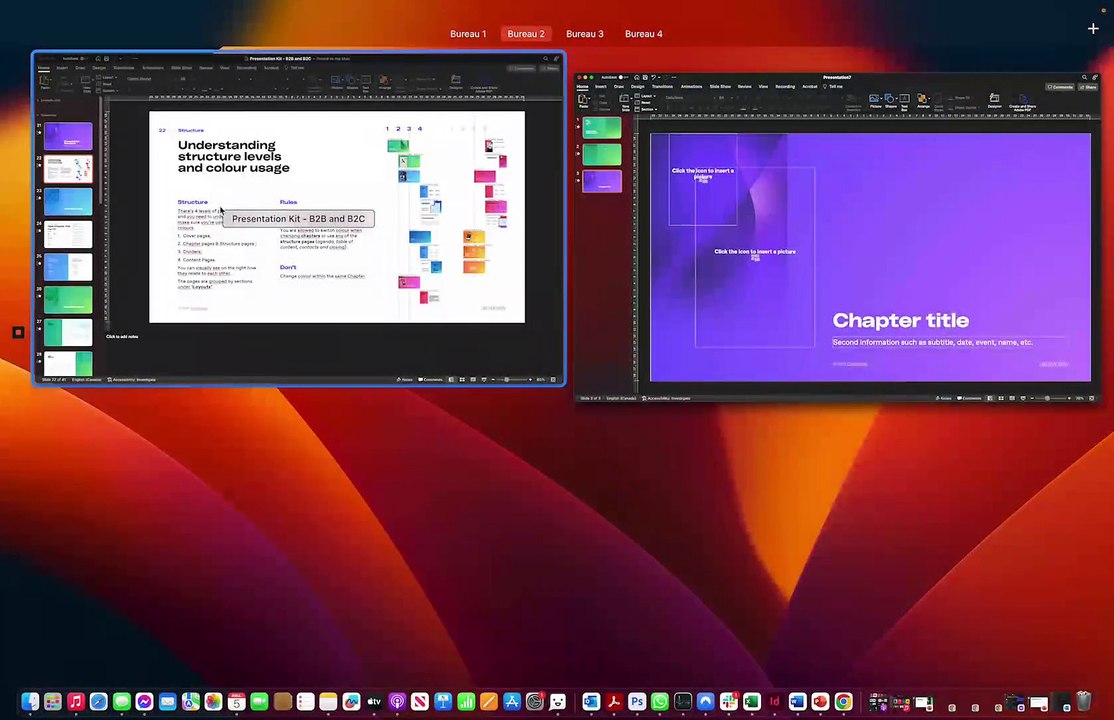This screenshot has width=1114, height=720.
Task: Switch to Bureau 4 desktop
Action: click(644, 34)
